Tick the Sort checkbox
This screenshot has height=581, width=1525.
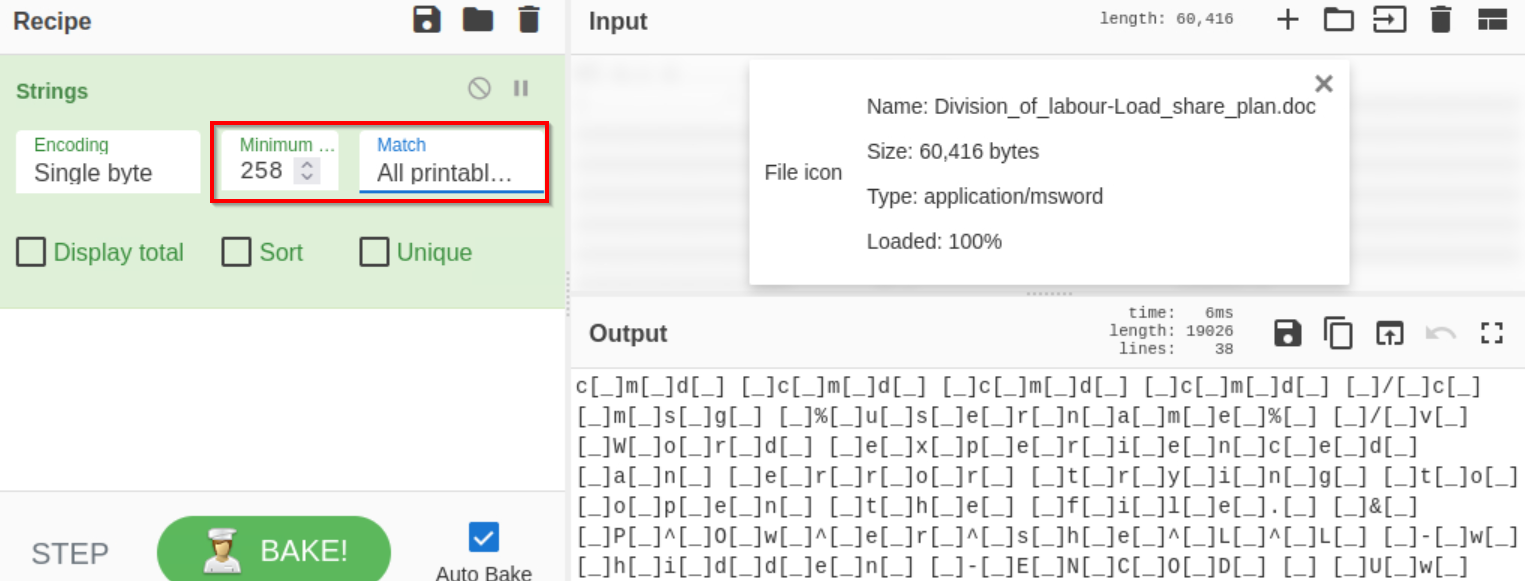click(x=237, y=252)
